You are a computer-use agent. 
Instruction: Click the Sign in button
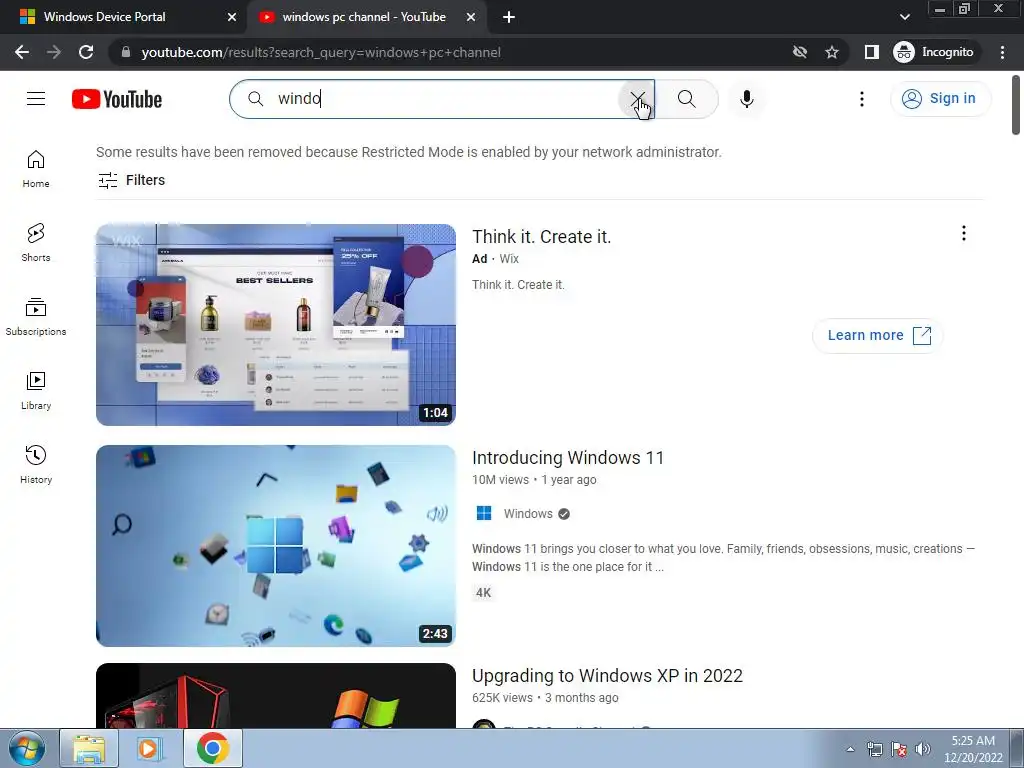(940, 99)
